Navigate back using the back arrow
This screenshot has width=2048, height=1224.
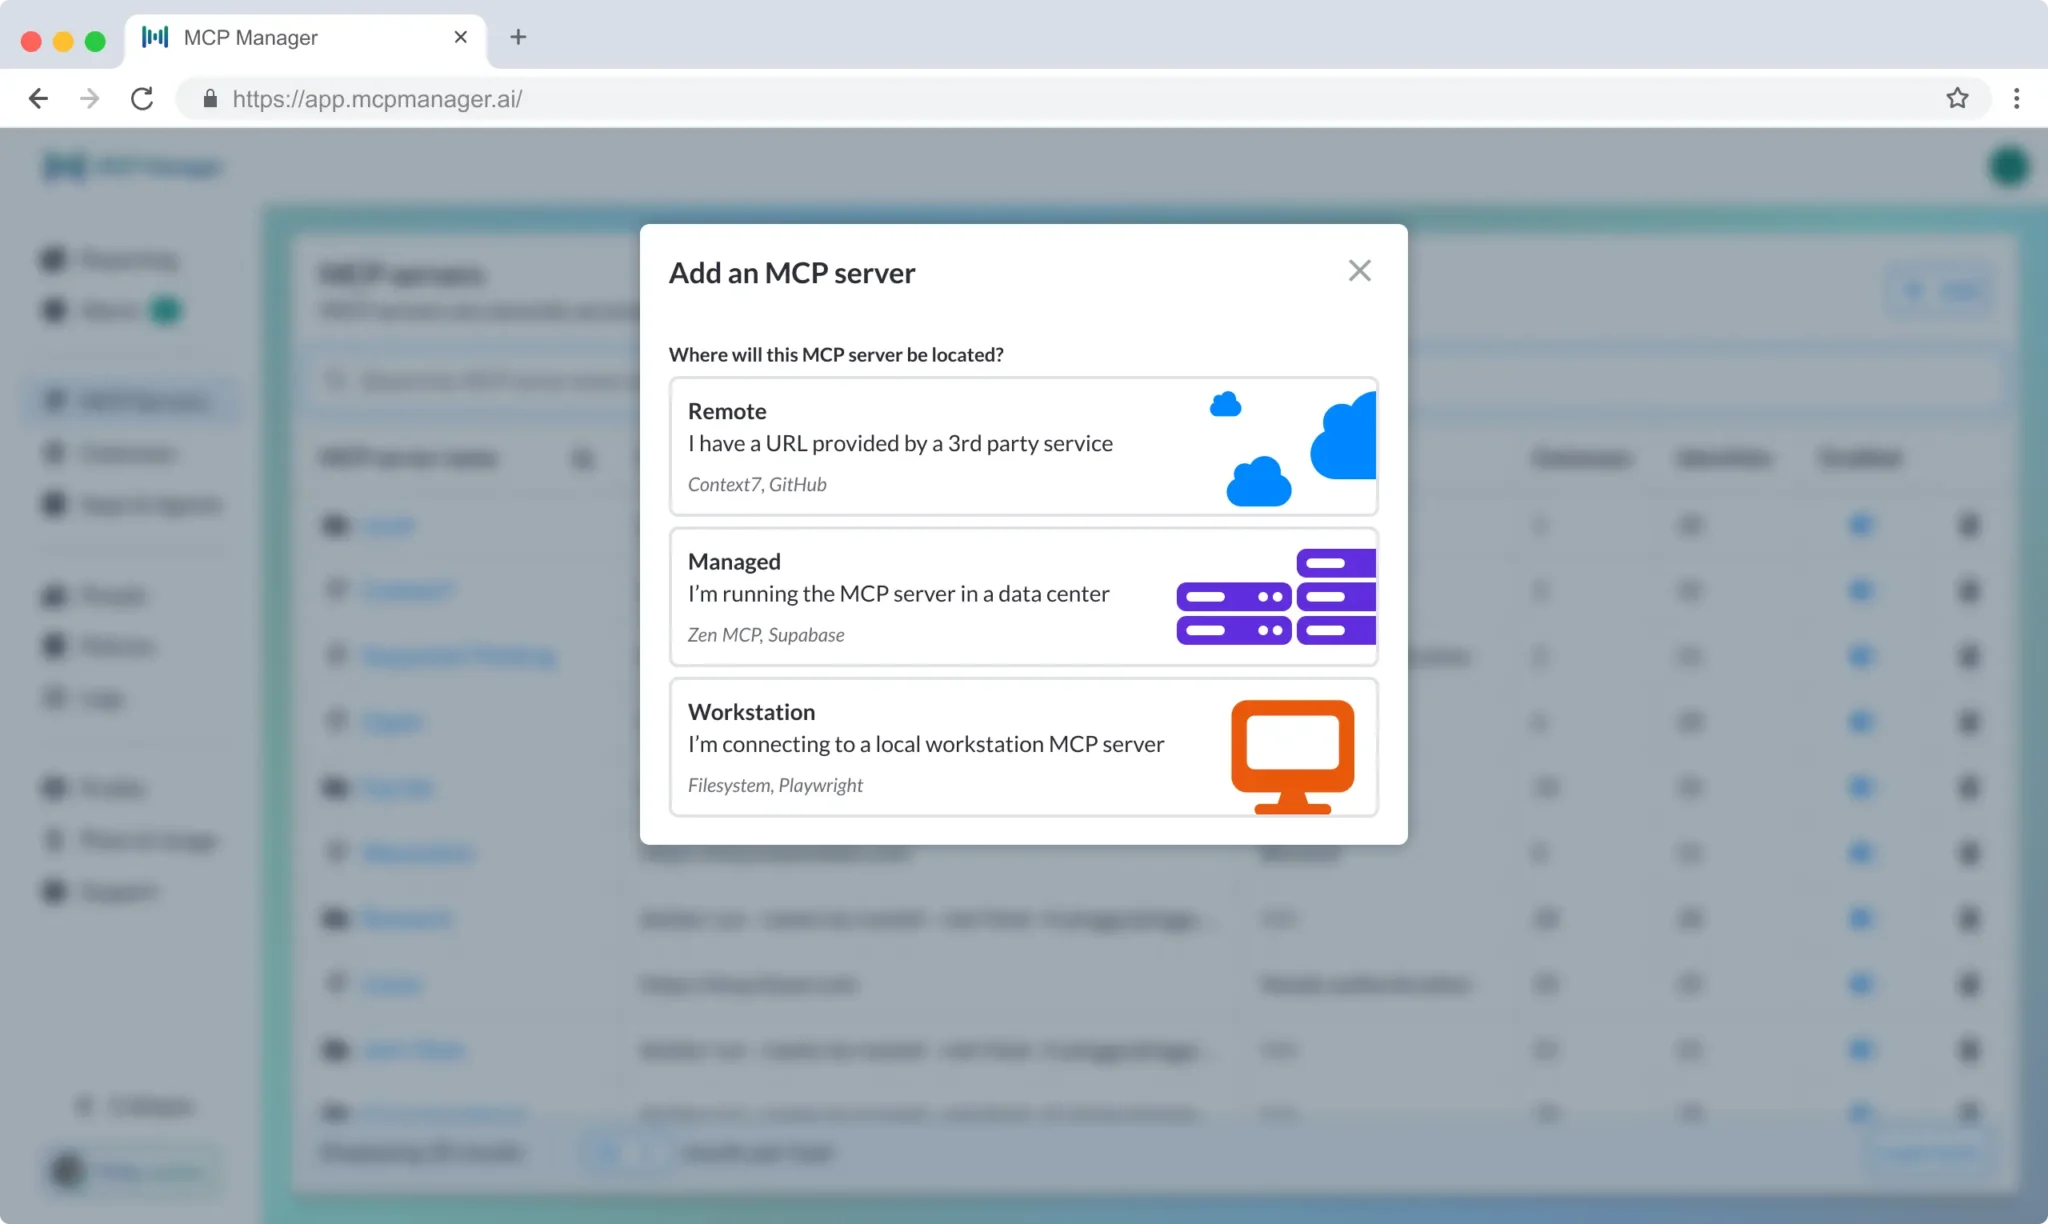(38, 98)
